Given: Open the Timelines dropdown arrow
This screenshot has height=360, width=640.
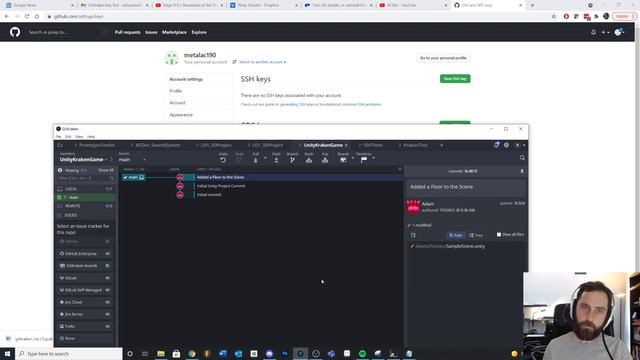Looking at the screenshot, I should [373, 158].
